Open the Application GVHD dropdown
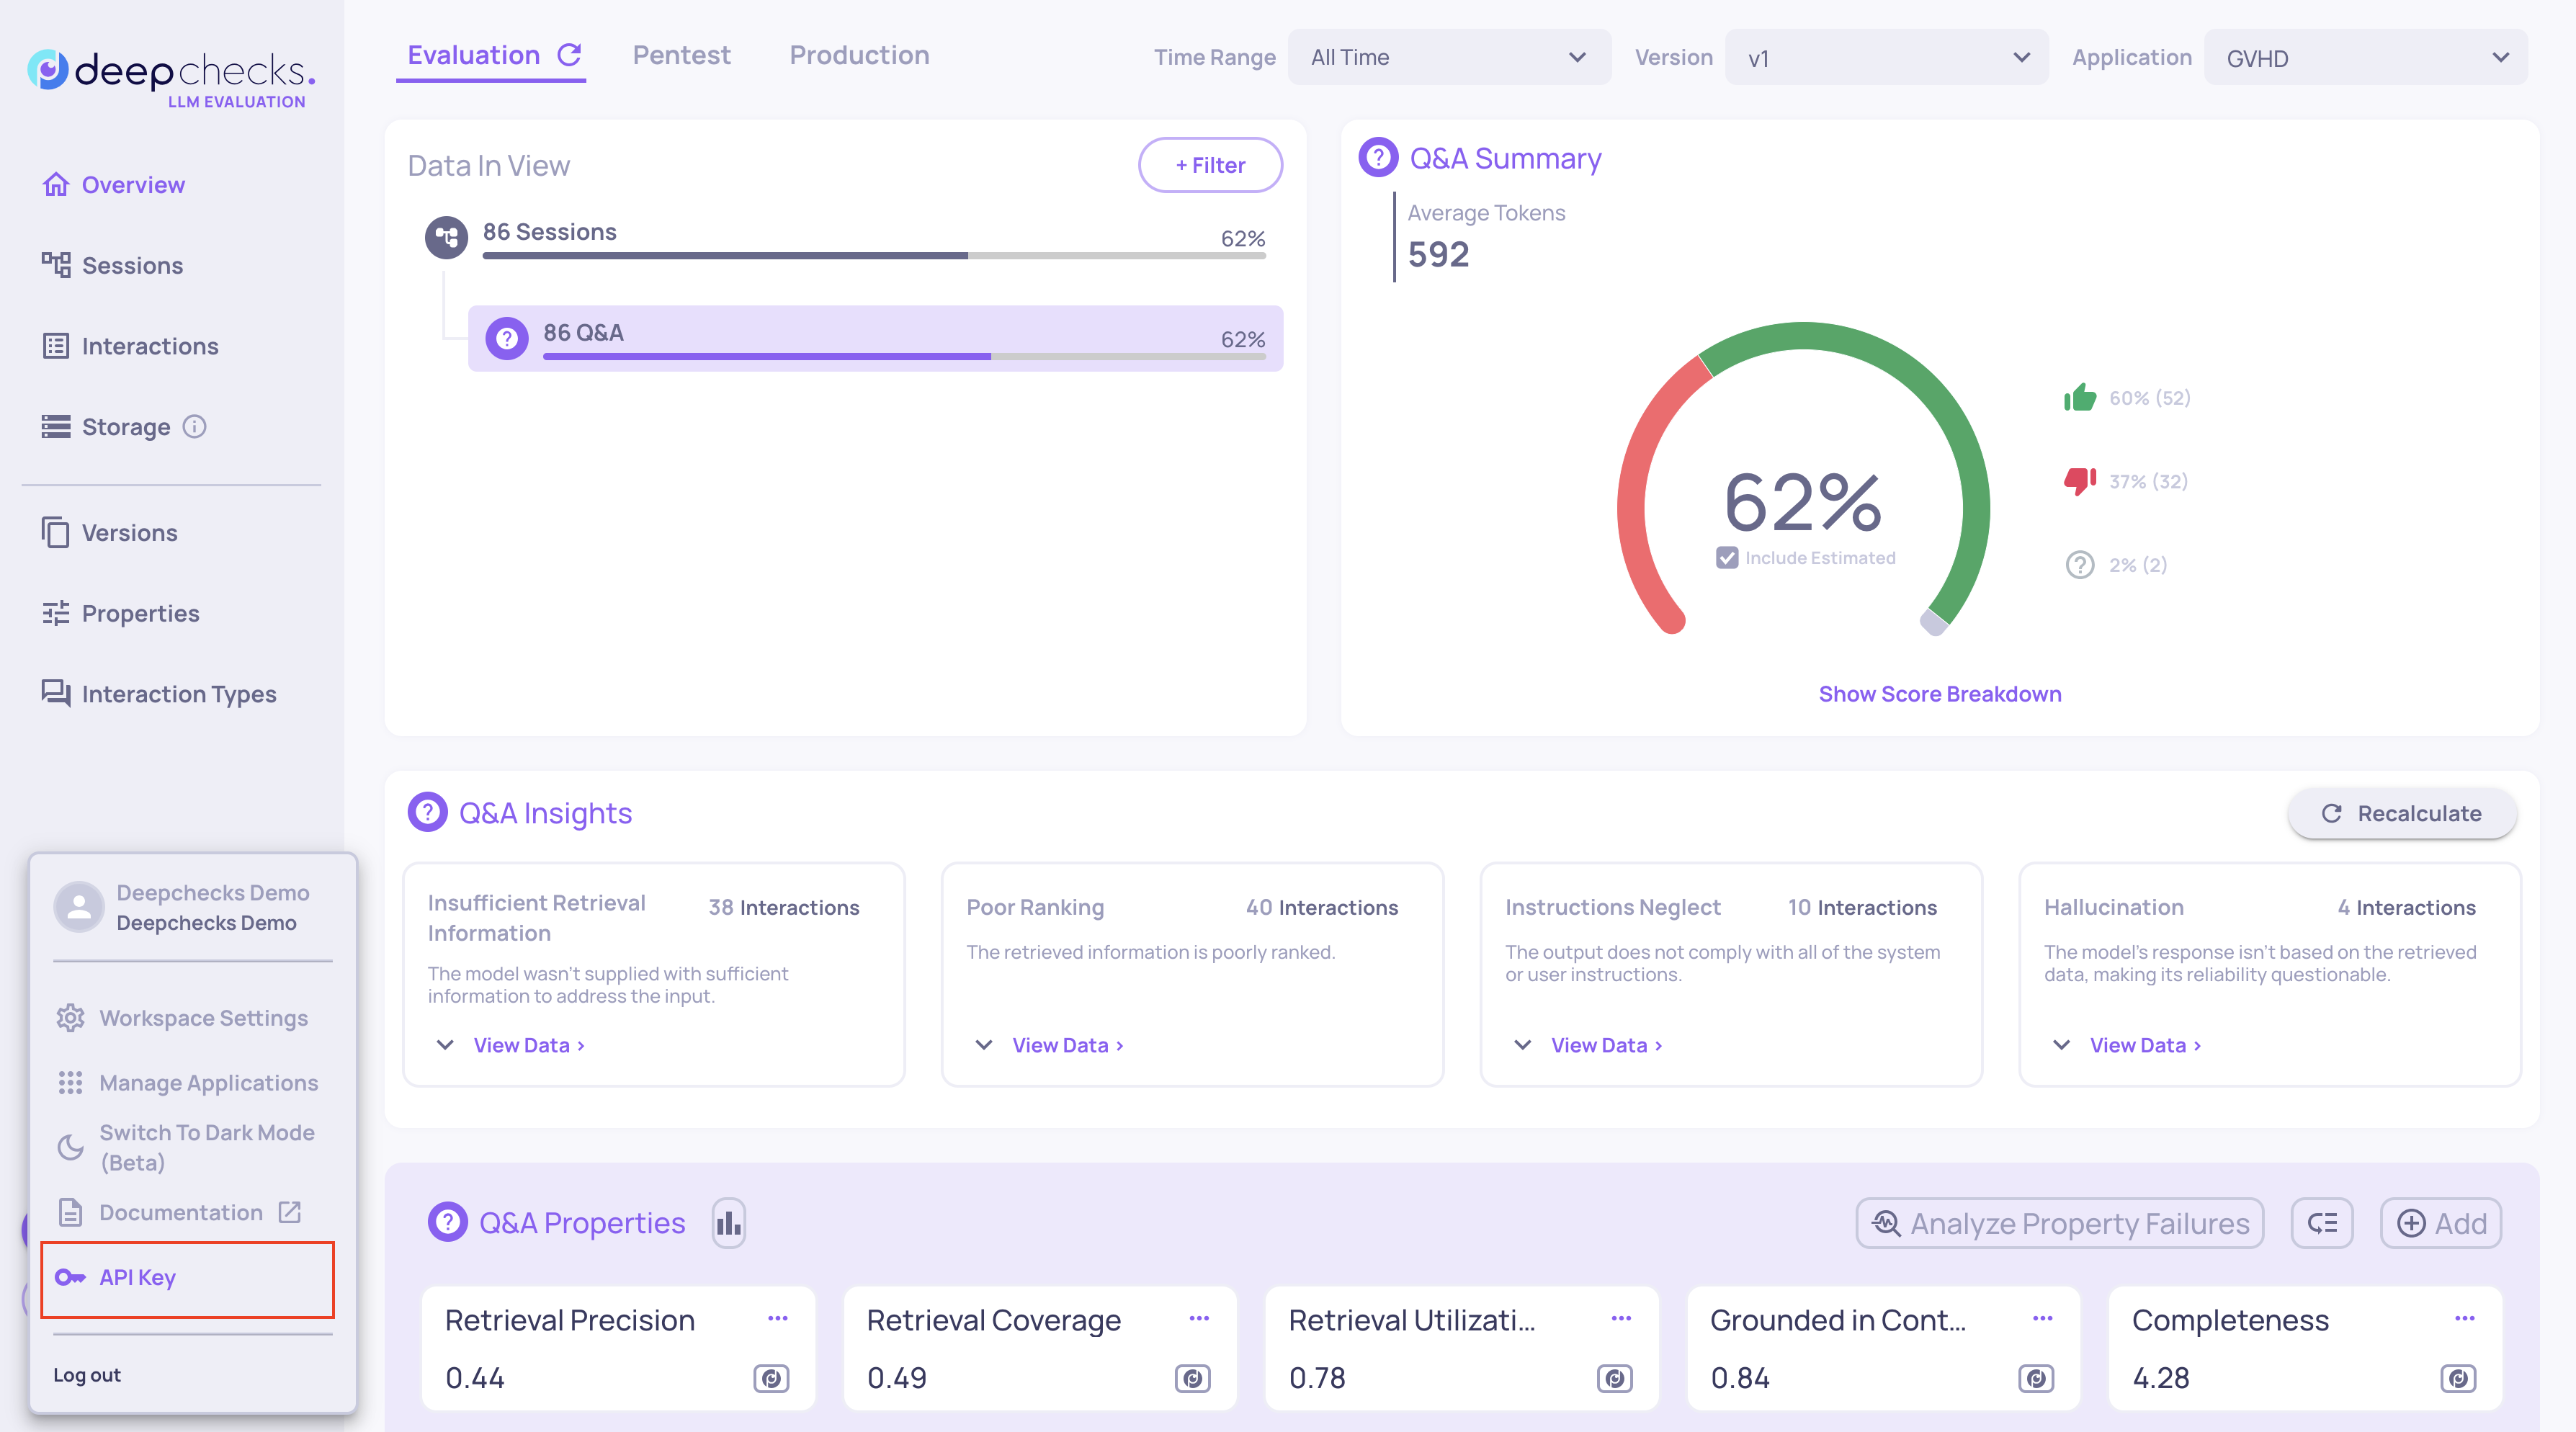This screenshot has height=1432, width=2576. (2365, 58)
